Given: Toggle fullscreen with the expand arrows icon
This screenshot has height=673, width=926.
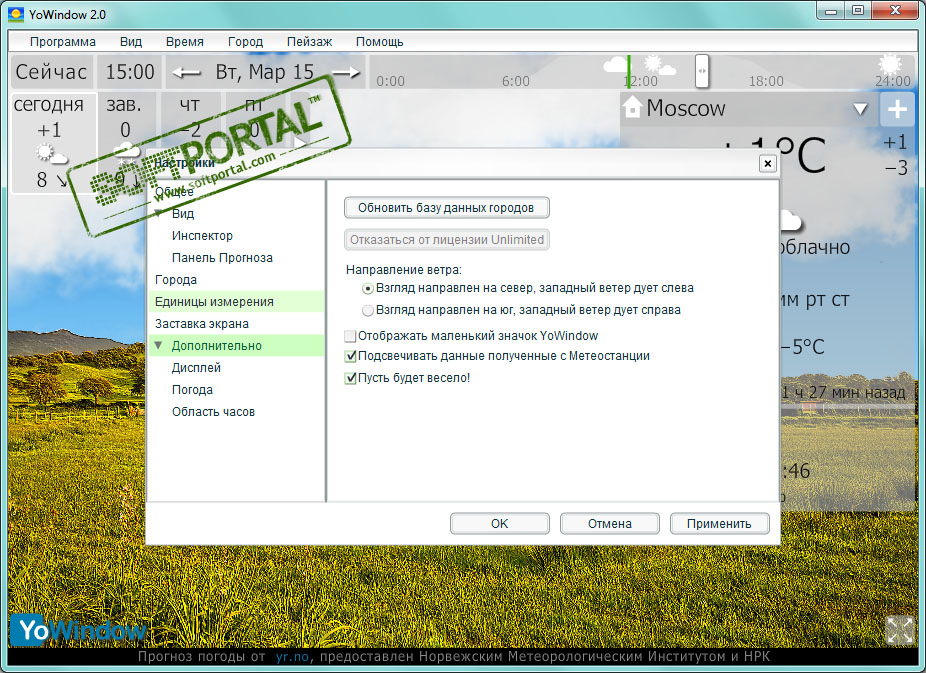Looking at the screenshot, I should tap(899, 629).
